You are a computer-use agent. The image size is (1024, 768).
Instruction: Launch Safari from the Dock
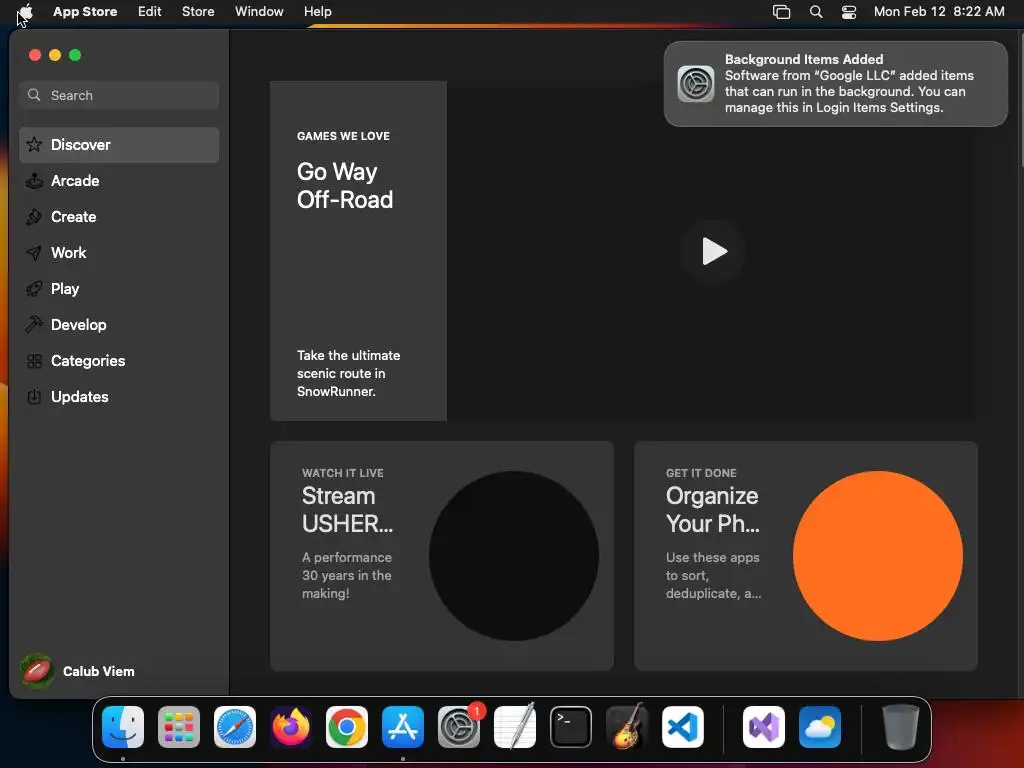(235, 727)
